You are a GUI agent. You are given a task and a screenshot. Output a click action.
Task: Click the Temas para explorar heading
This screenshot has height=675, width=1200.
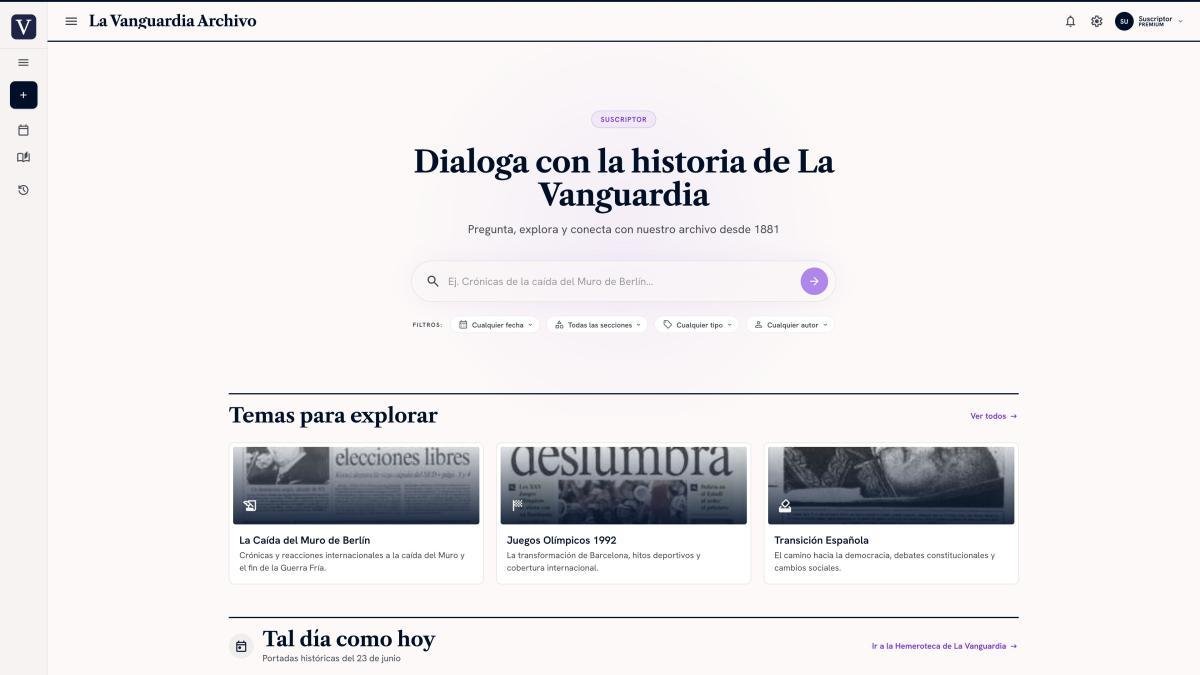(333, 415)
